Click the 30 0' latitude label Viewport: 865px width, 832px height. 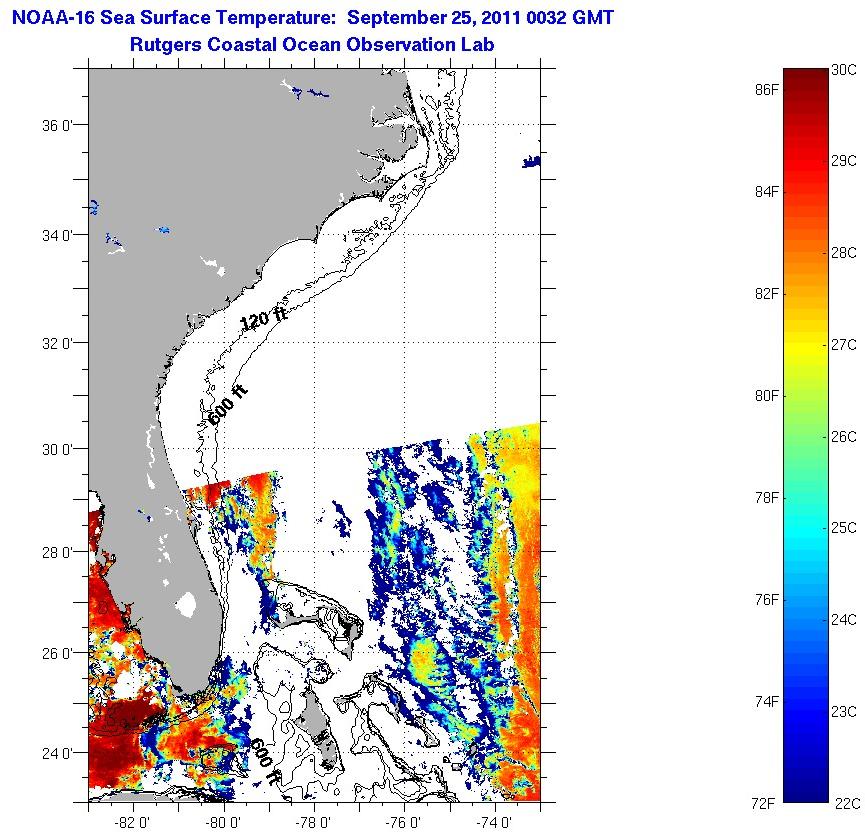click(57, 450)
